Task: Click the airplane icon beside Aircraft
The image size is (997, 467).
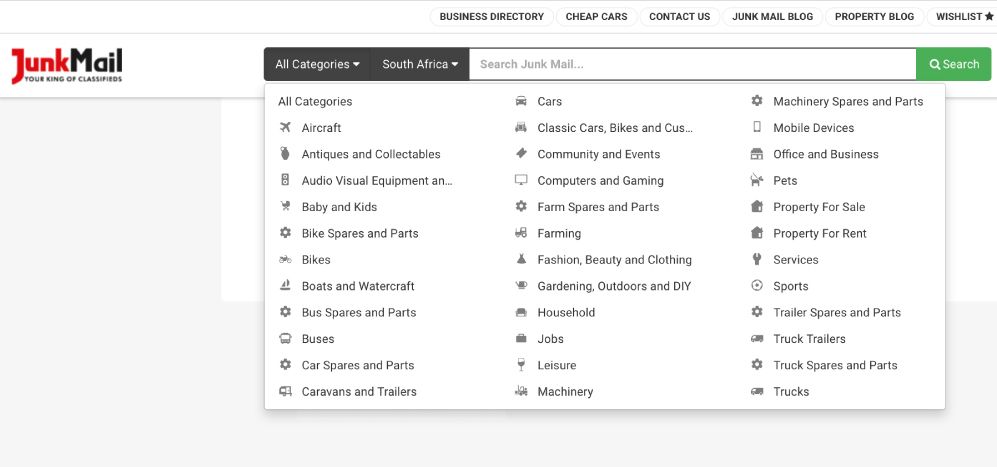Action: point(285,127)
